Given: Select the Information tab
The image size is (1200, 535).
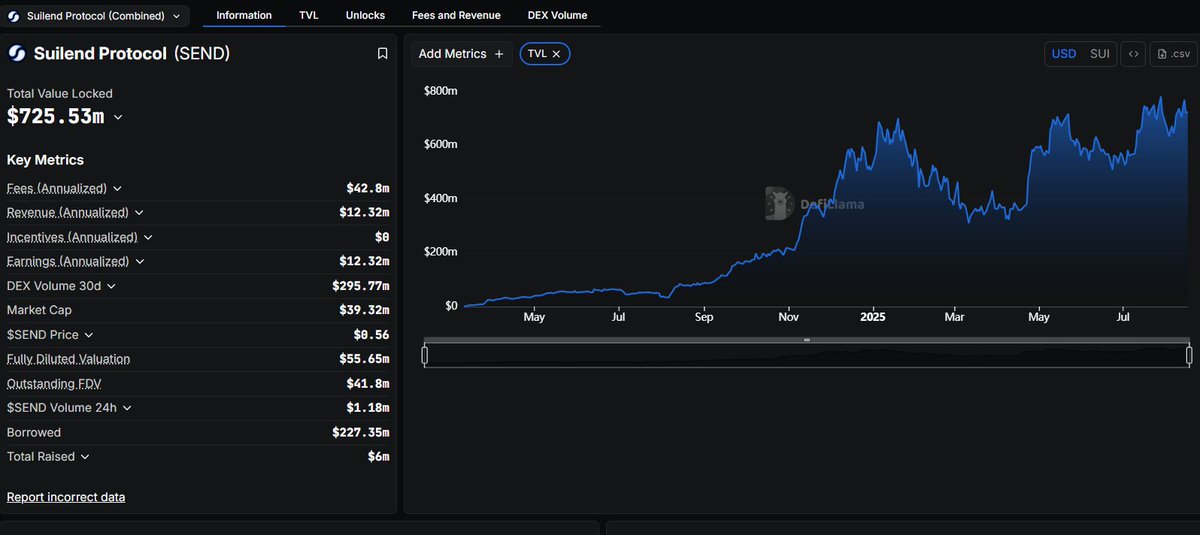Looking at the screenshot, I should tap(244, 16).
